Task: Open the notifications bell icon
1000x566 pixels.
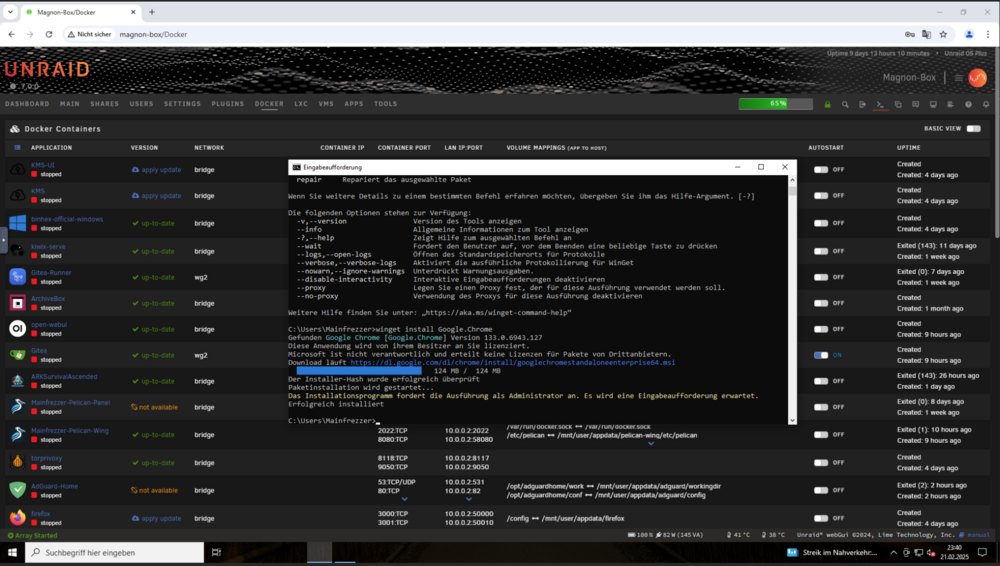Action: click(986, 104)
